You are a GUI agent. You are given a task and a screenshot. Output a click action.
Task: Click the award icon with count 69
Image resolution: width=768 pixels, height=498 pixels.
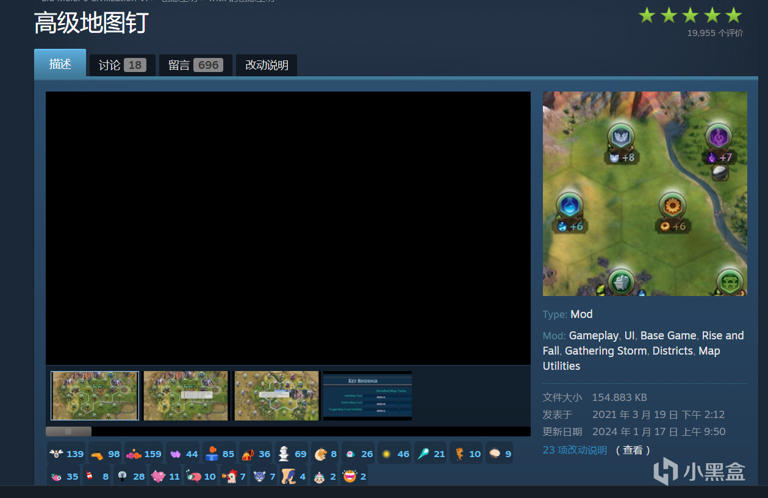coord(284,454)
